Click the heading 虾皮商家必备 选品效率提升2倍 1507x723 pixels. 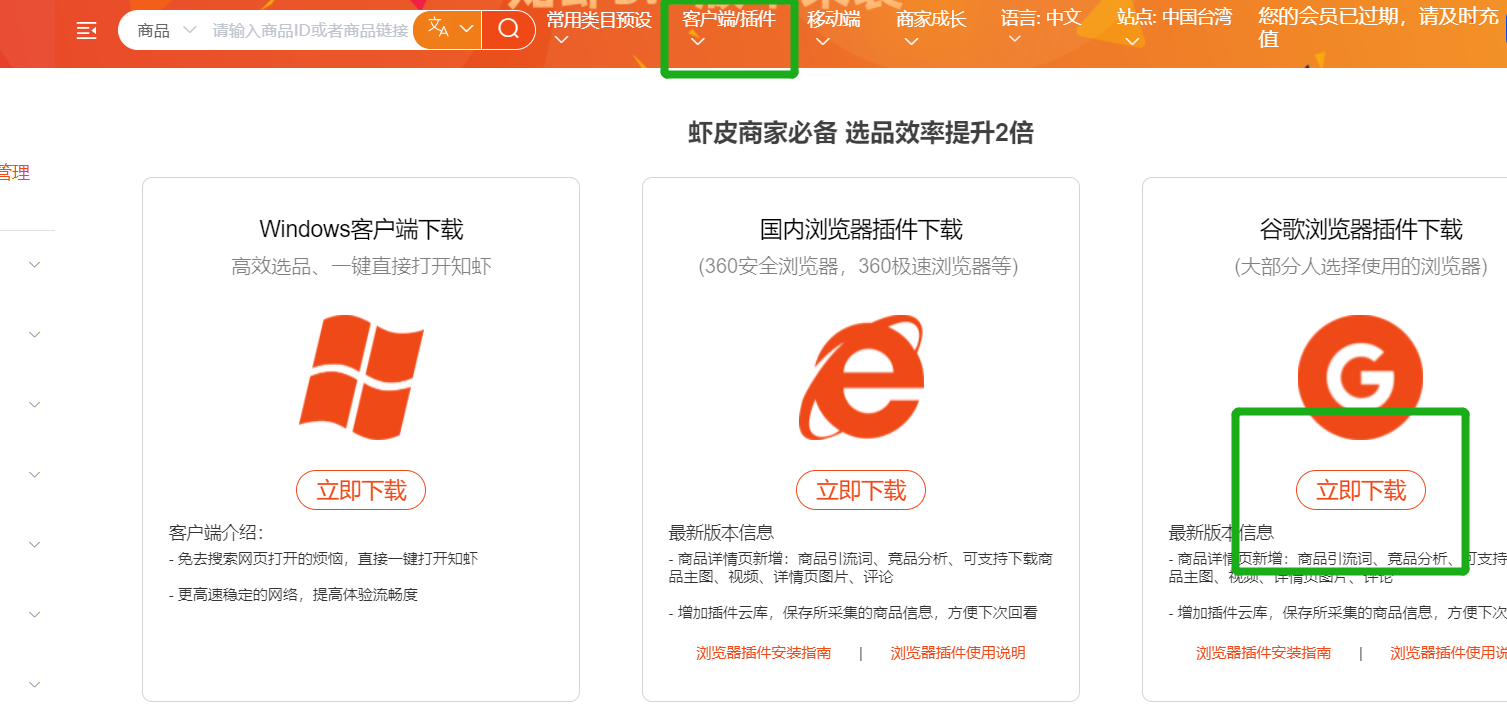pos(861,132)
